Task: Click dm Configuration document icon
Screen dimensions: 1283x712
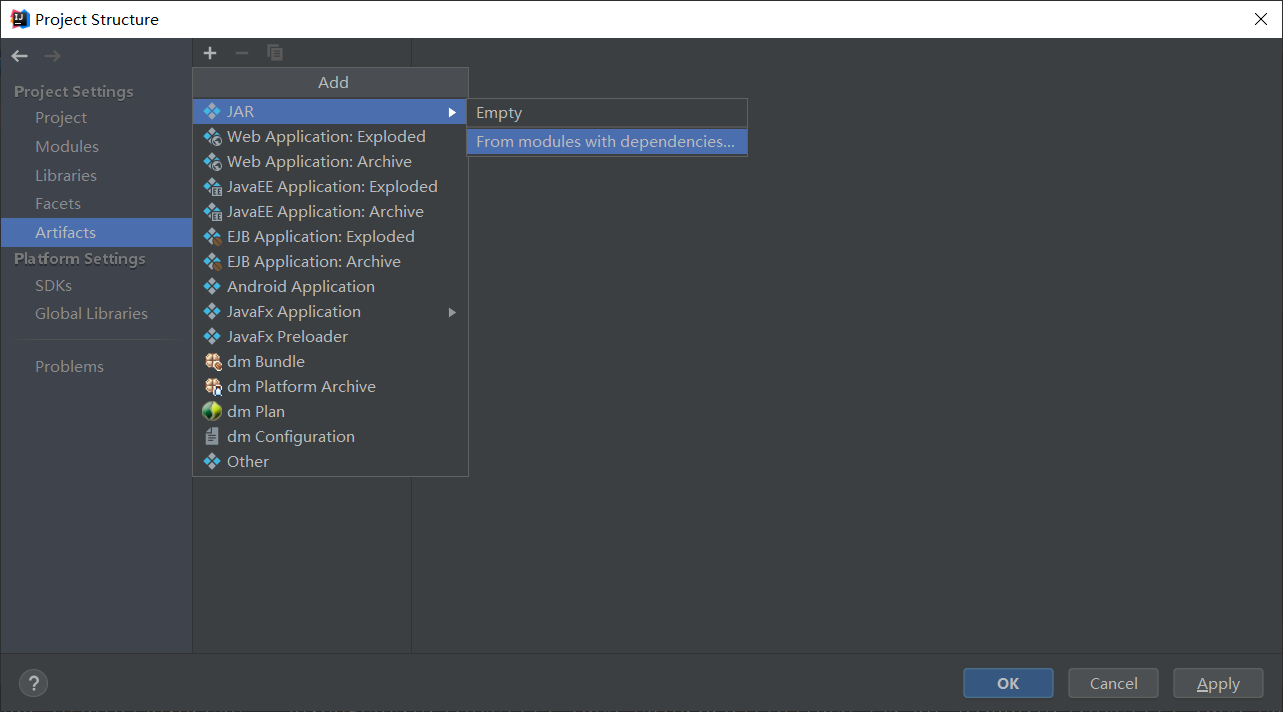Action: pyautogui.click(x=212, y=437)
